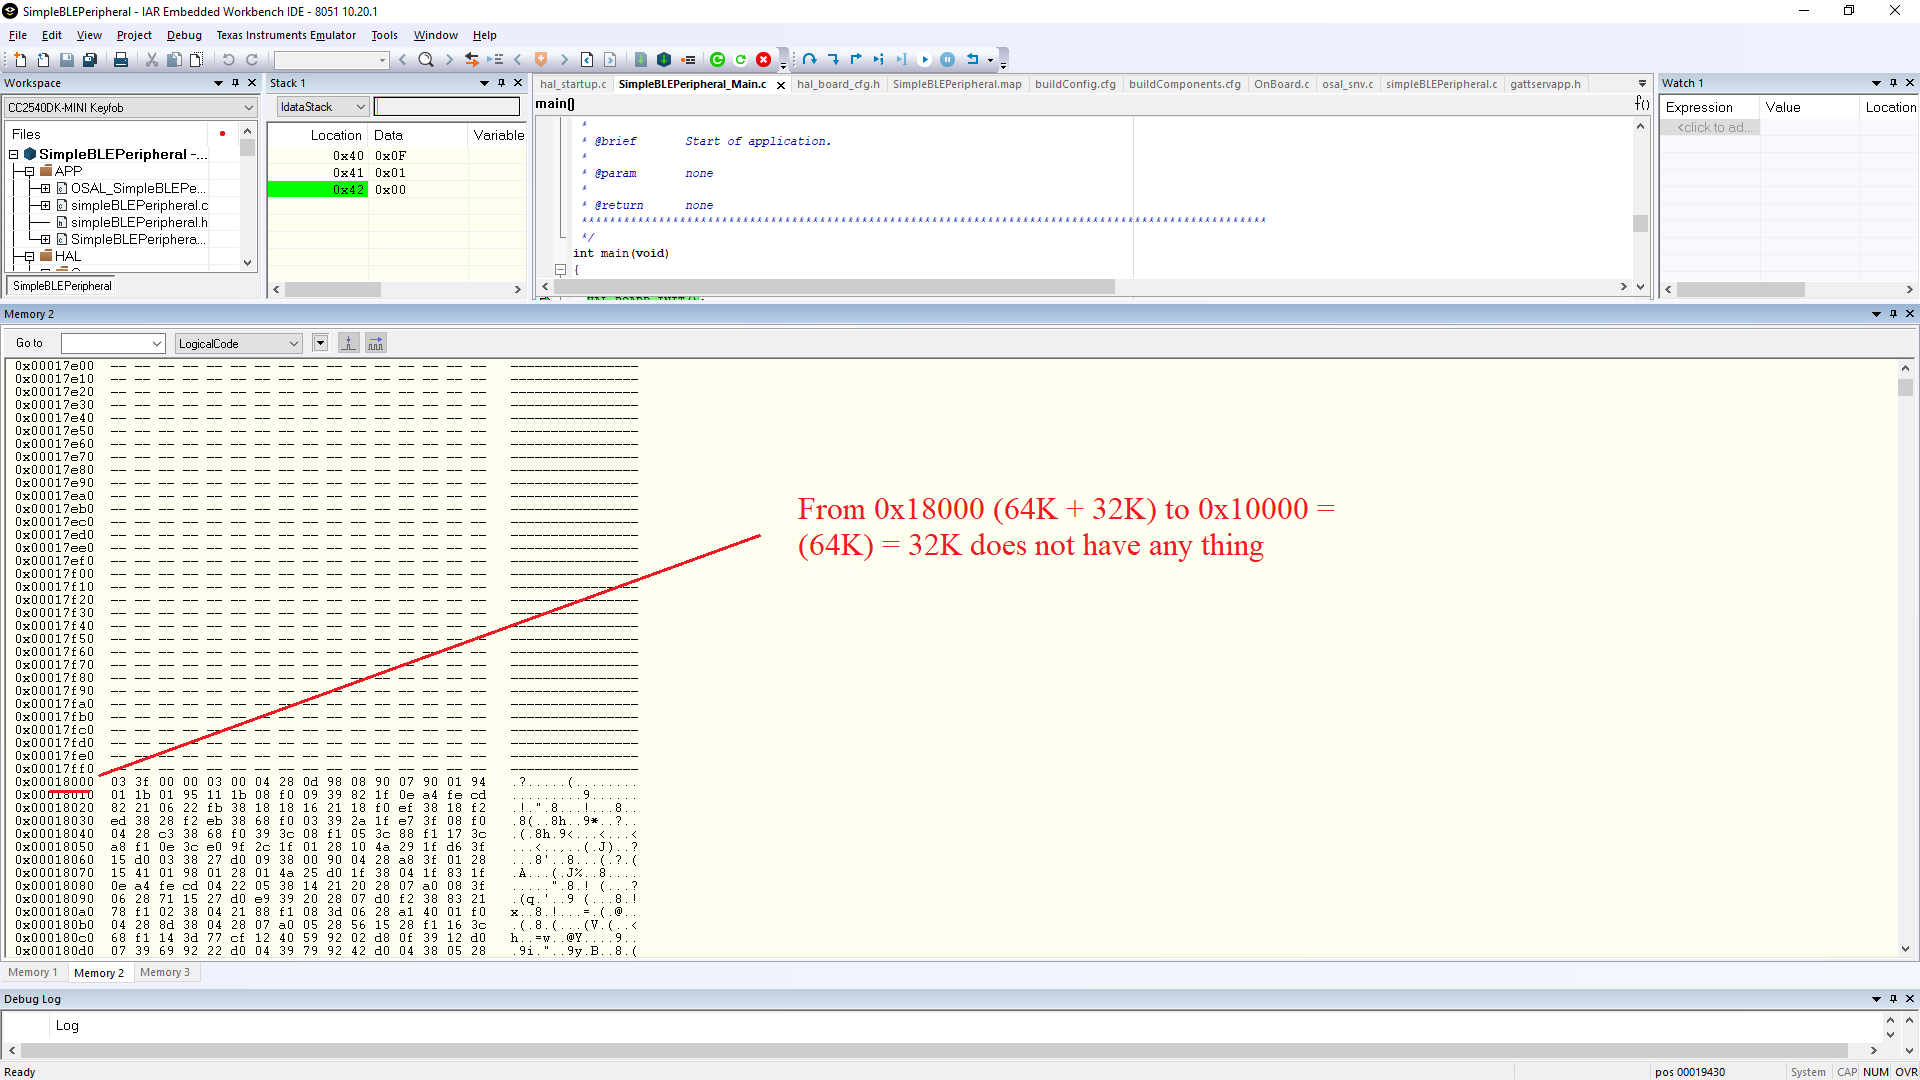This screenshot has height=1080, width=1920.
Task: Click the click to add watch expression
Action: pos(1711,128)
